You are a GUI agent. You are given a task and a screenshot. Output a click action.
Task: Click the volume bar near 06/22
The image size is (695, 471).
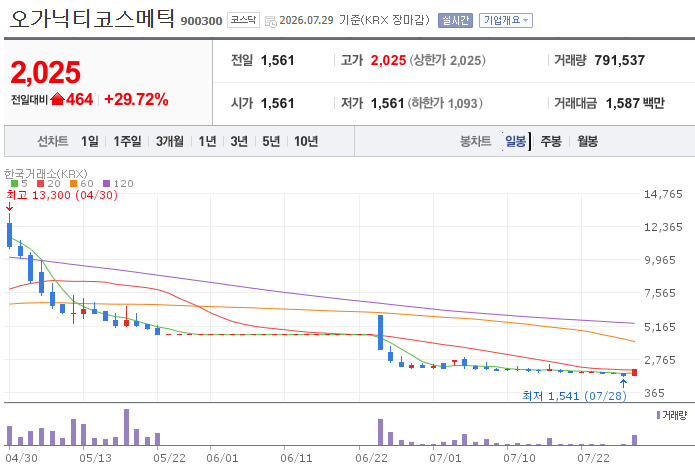coord(380,432)
